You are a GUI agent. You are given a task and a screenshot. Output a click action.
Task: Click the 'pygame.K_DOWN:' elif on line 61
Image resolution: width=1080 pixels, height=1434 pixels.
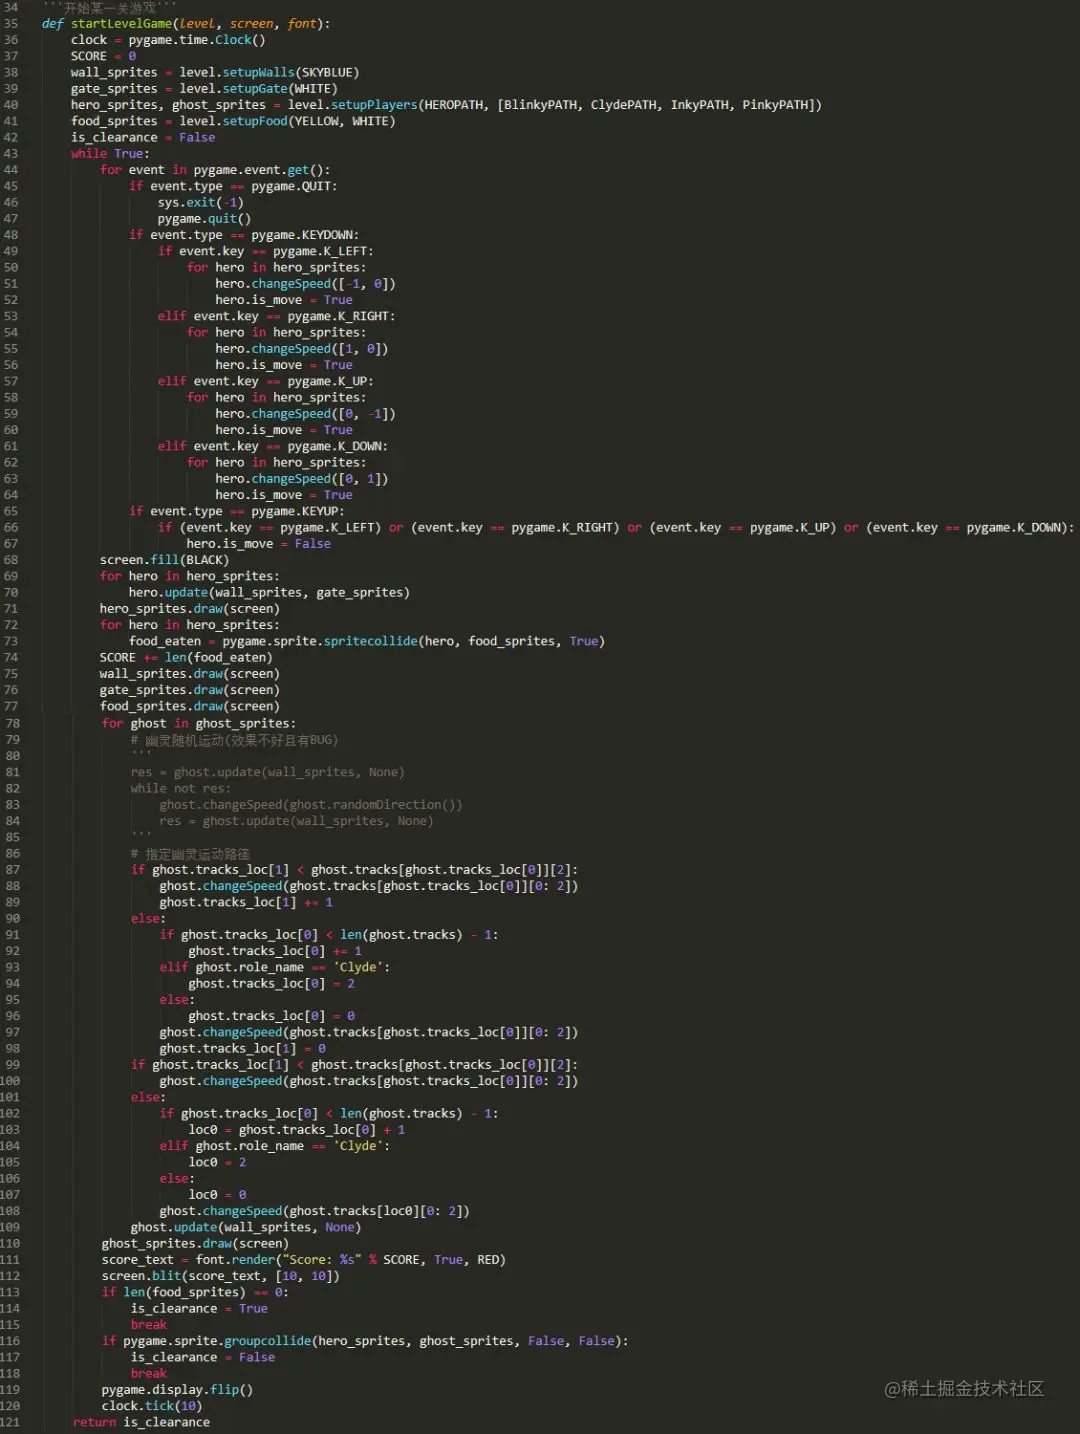273,446
